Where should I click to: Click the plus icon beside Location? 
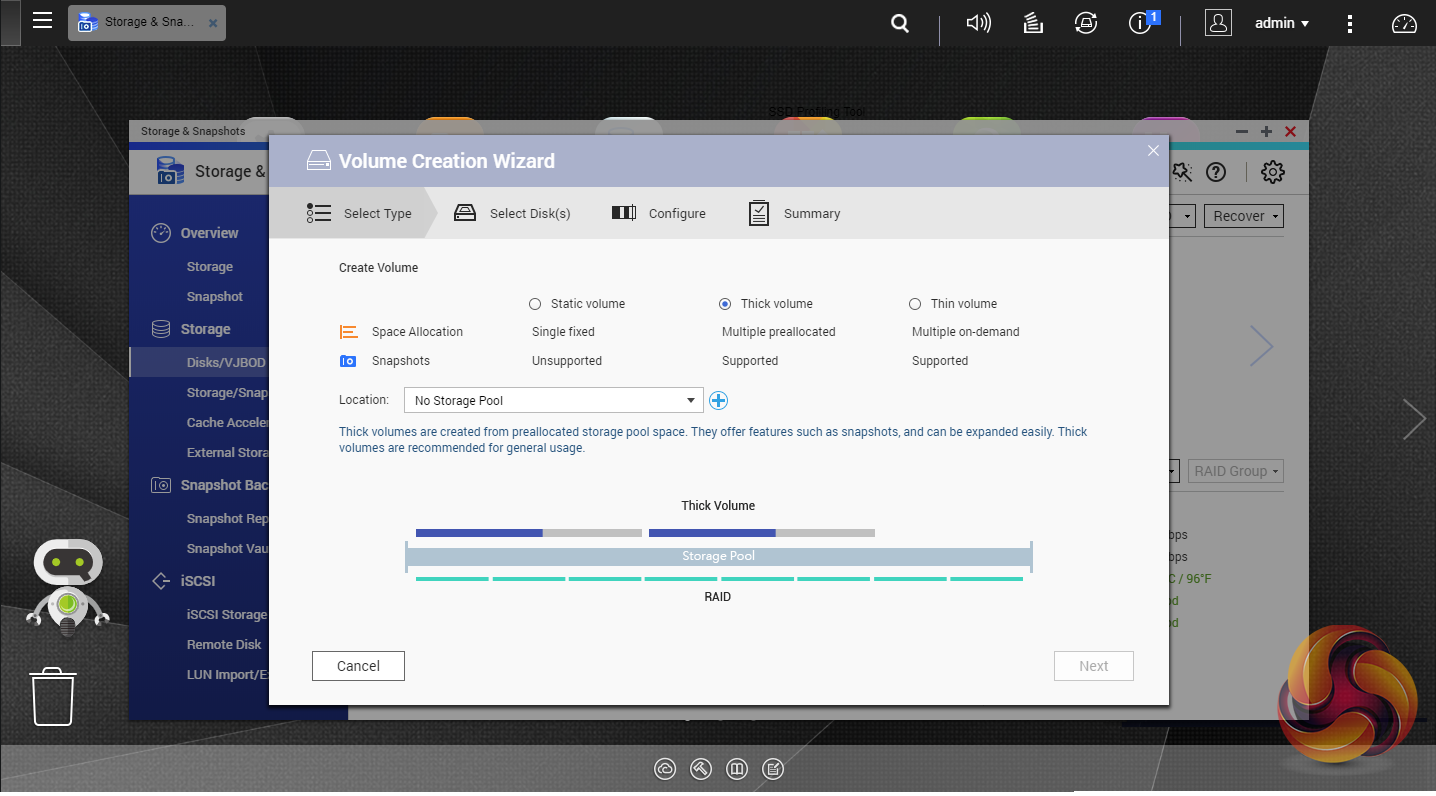[x=718, y=401]
